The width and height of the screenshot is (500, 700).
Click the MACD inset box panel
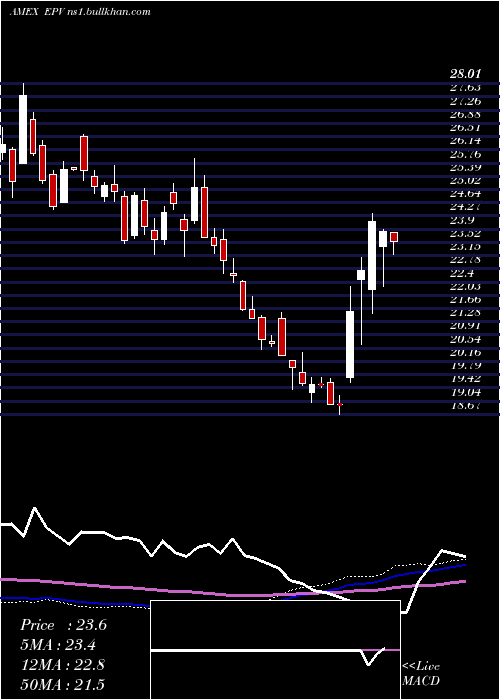coord(275,650)
